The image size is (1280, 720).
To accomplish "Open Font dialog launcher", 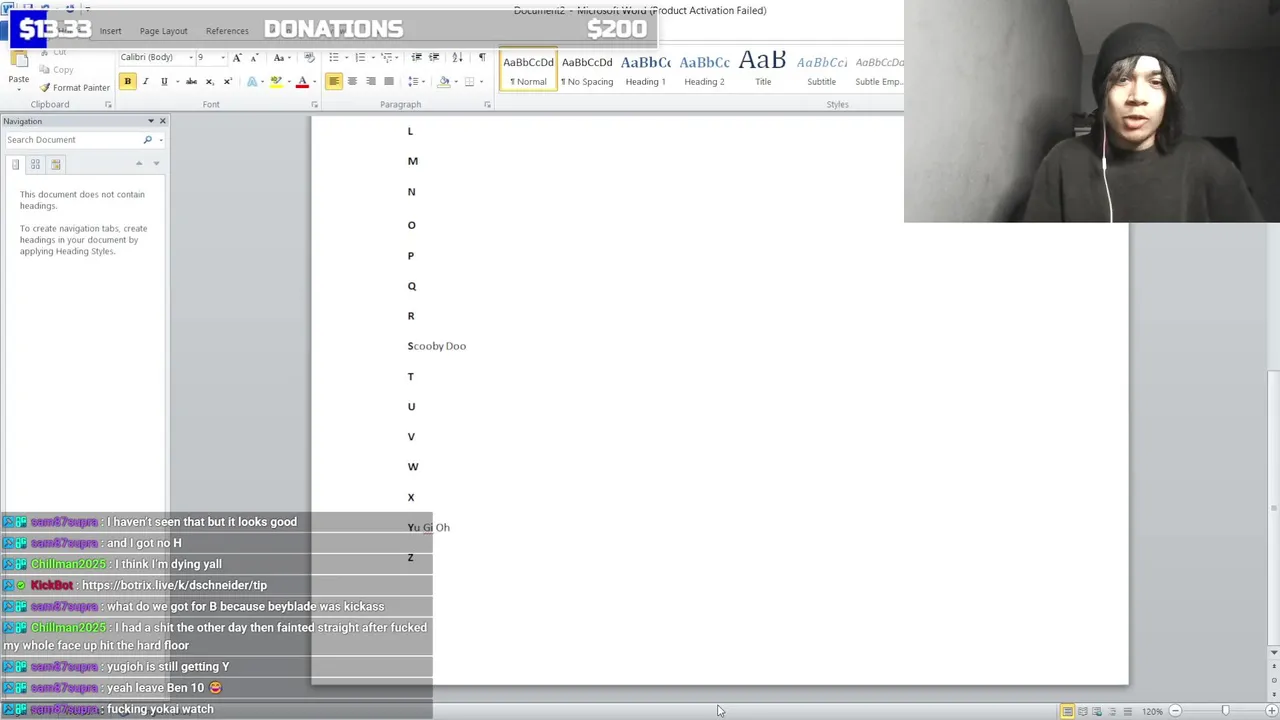I will [x=314, y=105].
